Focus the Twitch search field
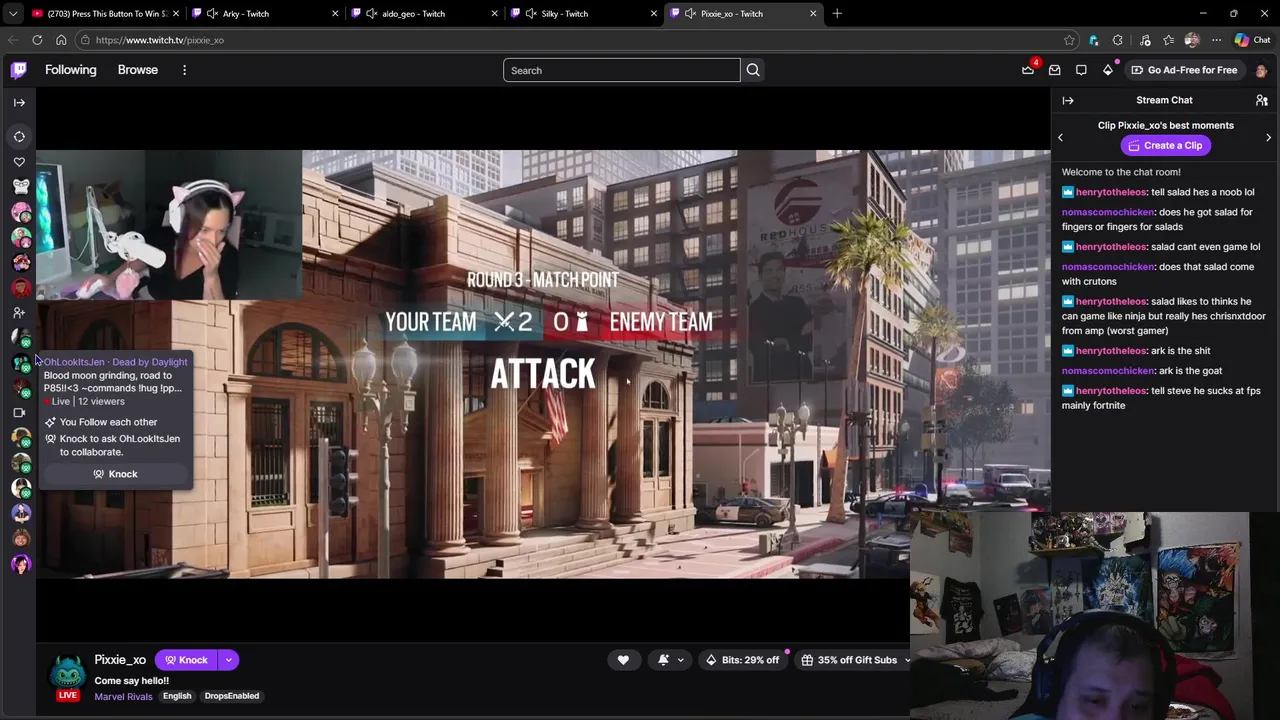 (x=621, y=70)
